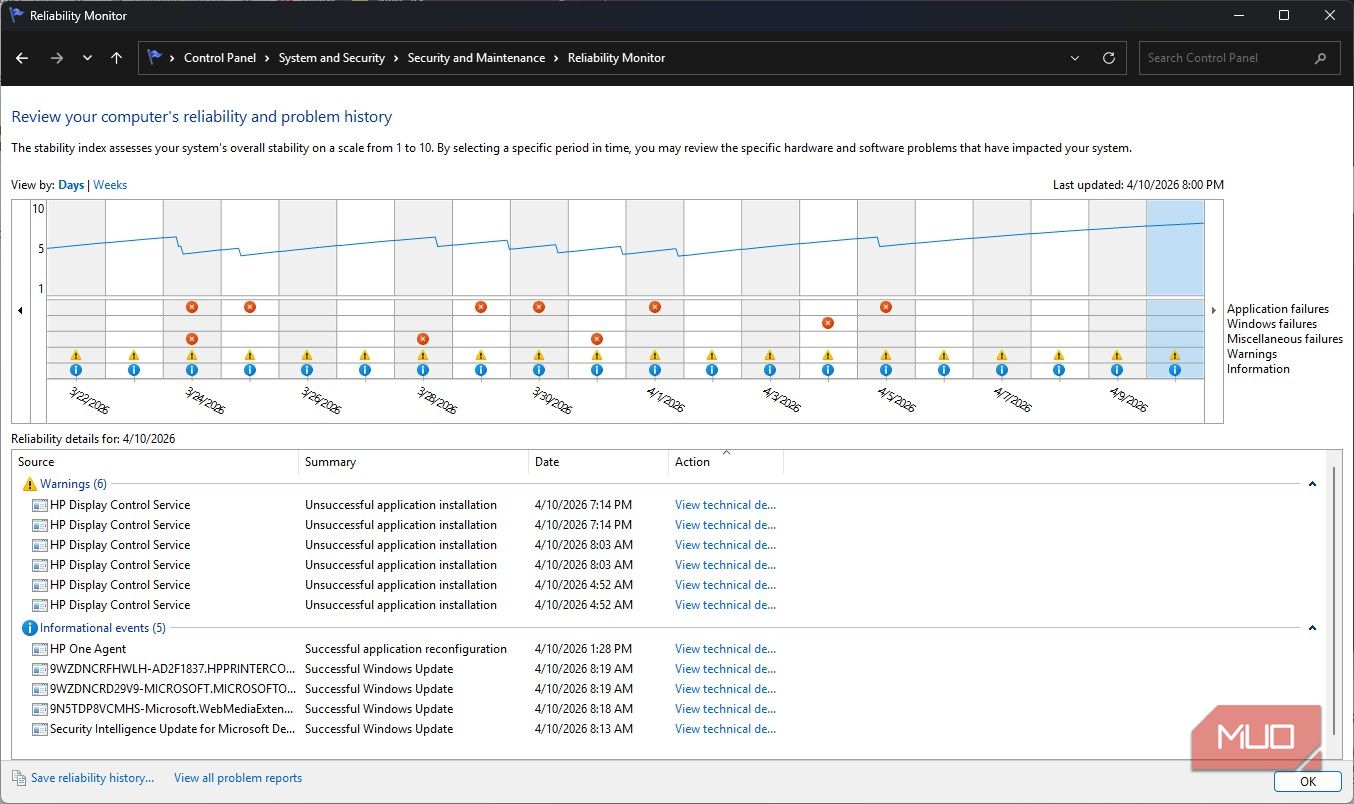Select the application failure icon on 4/5/2026
Image resolution: width=1354 pixels, height=804 pixels.
point(886,307)
